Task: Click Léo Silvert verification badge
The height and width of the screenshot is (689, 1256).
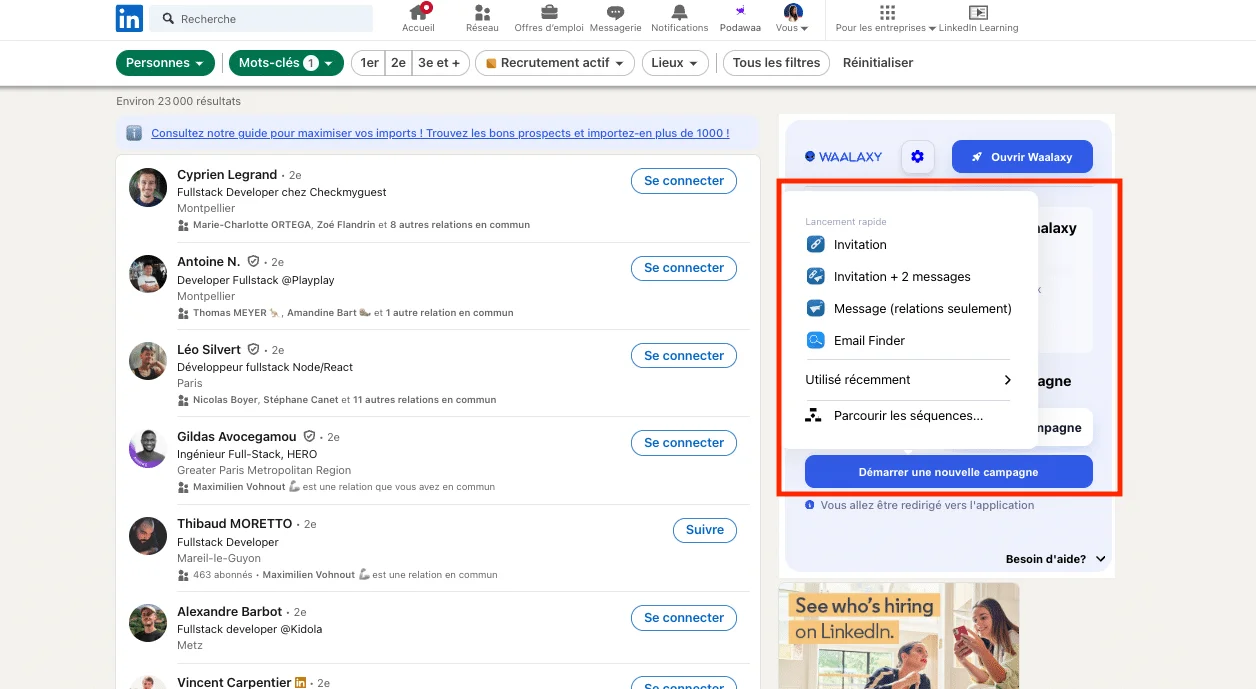Action: tap(253, 349)
